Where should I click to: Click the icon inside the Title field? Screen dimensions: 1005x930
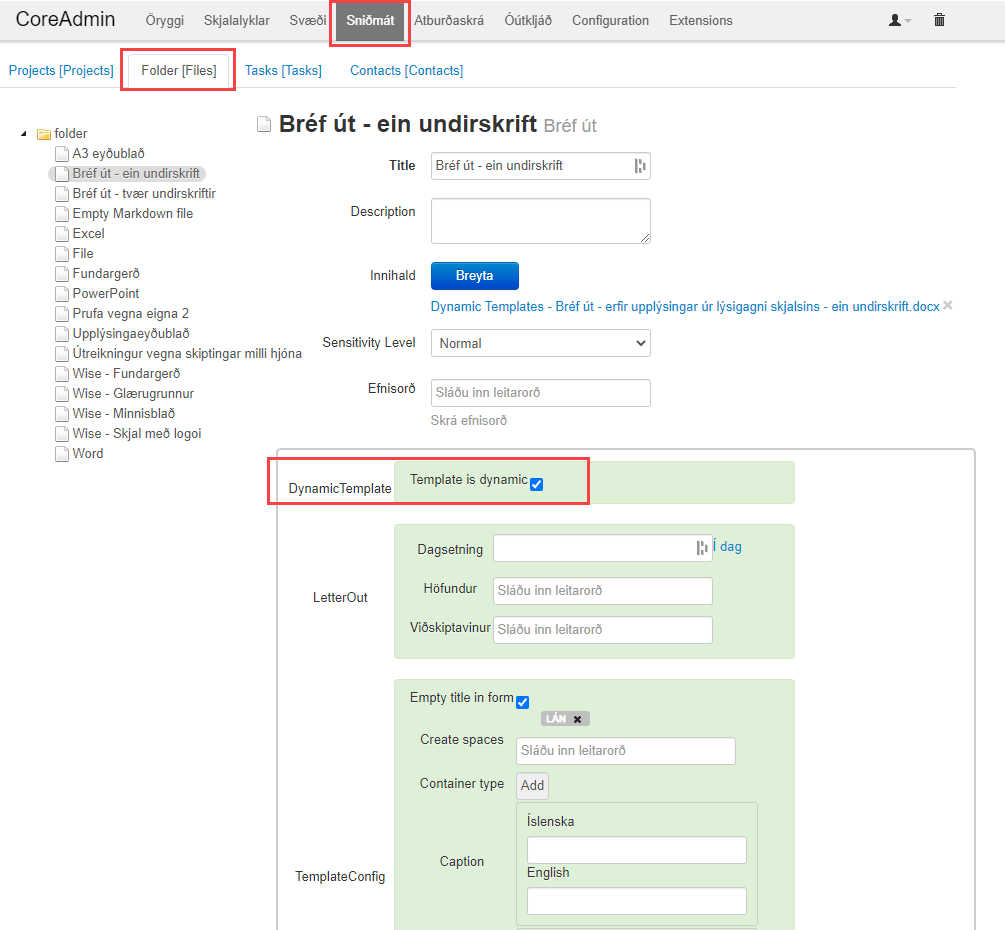click(640, 166)
